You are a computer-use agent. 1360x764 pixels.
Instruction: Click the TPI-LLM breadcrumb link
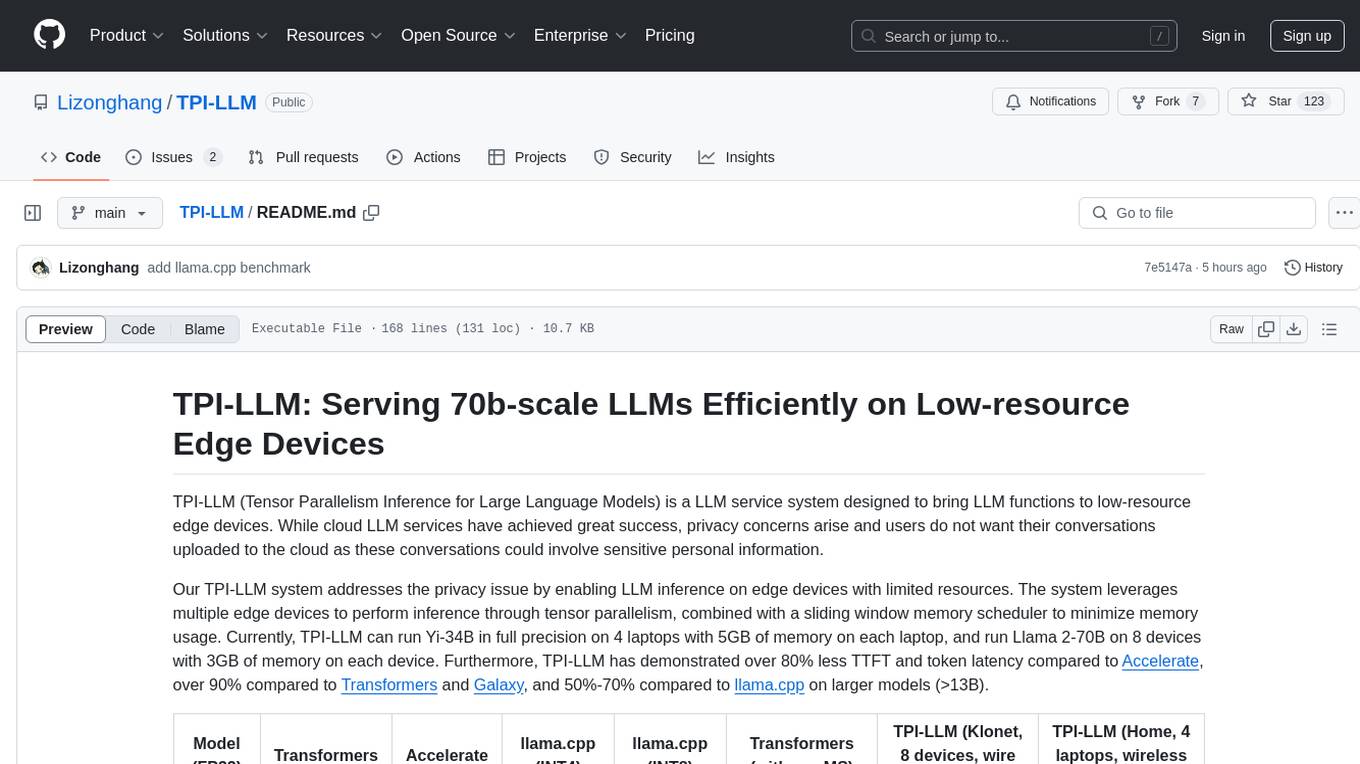211,212
